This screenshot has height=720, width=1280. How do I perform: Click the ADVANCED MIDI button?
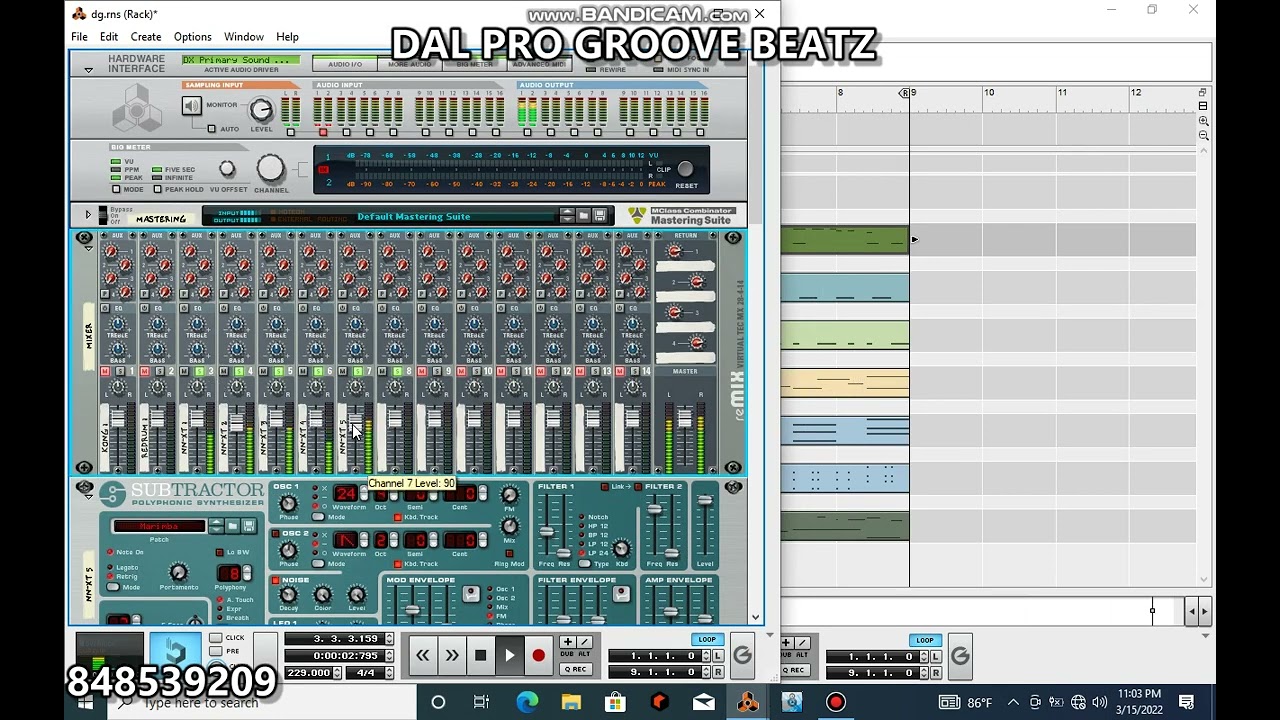pos(539,64)
